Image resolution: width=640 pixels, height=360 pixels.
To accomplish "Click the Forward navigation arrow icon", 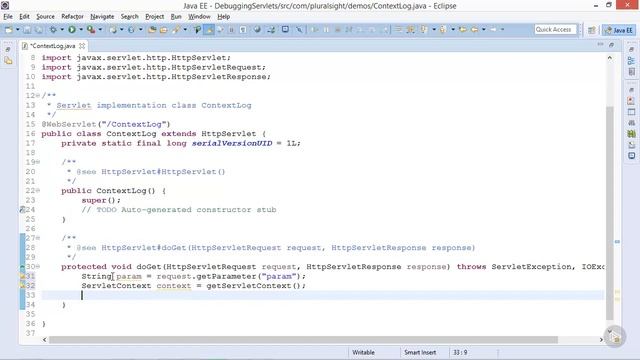I will pos(493,30).
